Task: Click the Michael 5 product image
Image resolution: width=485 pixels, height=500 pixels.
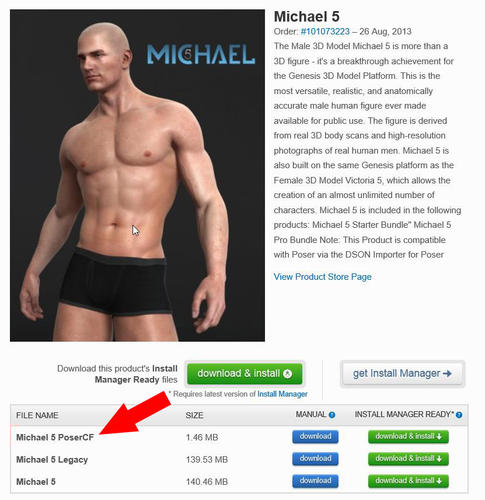Action: point(137,175)
